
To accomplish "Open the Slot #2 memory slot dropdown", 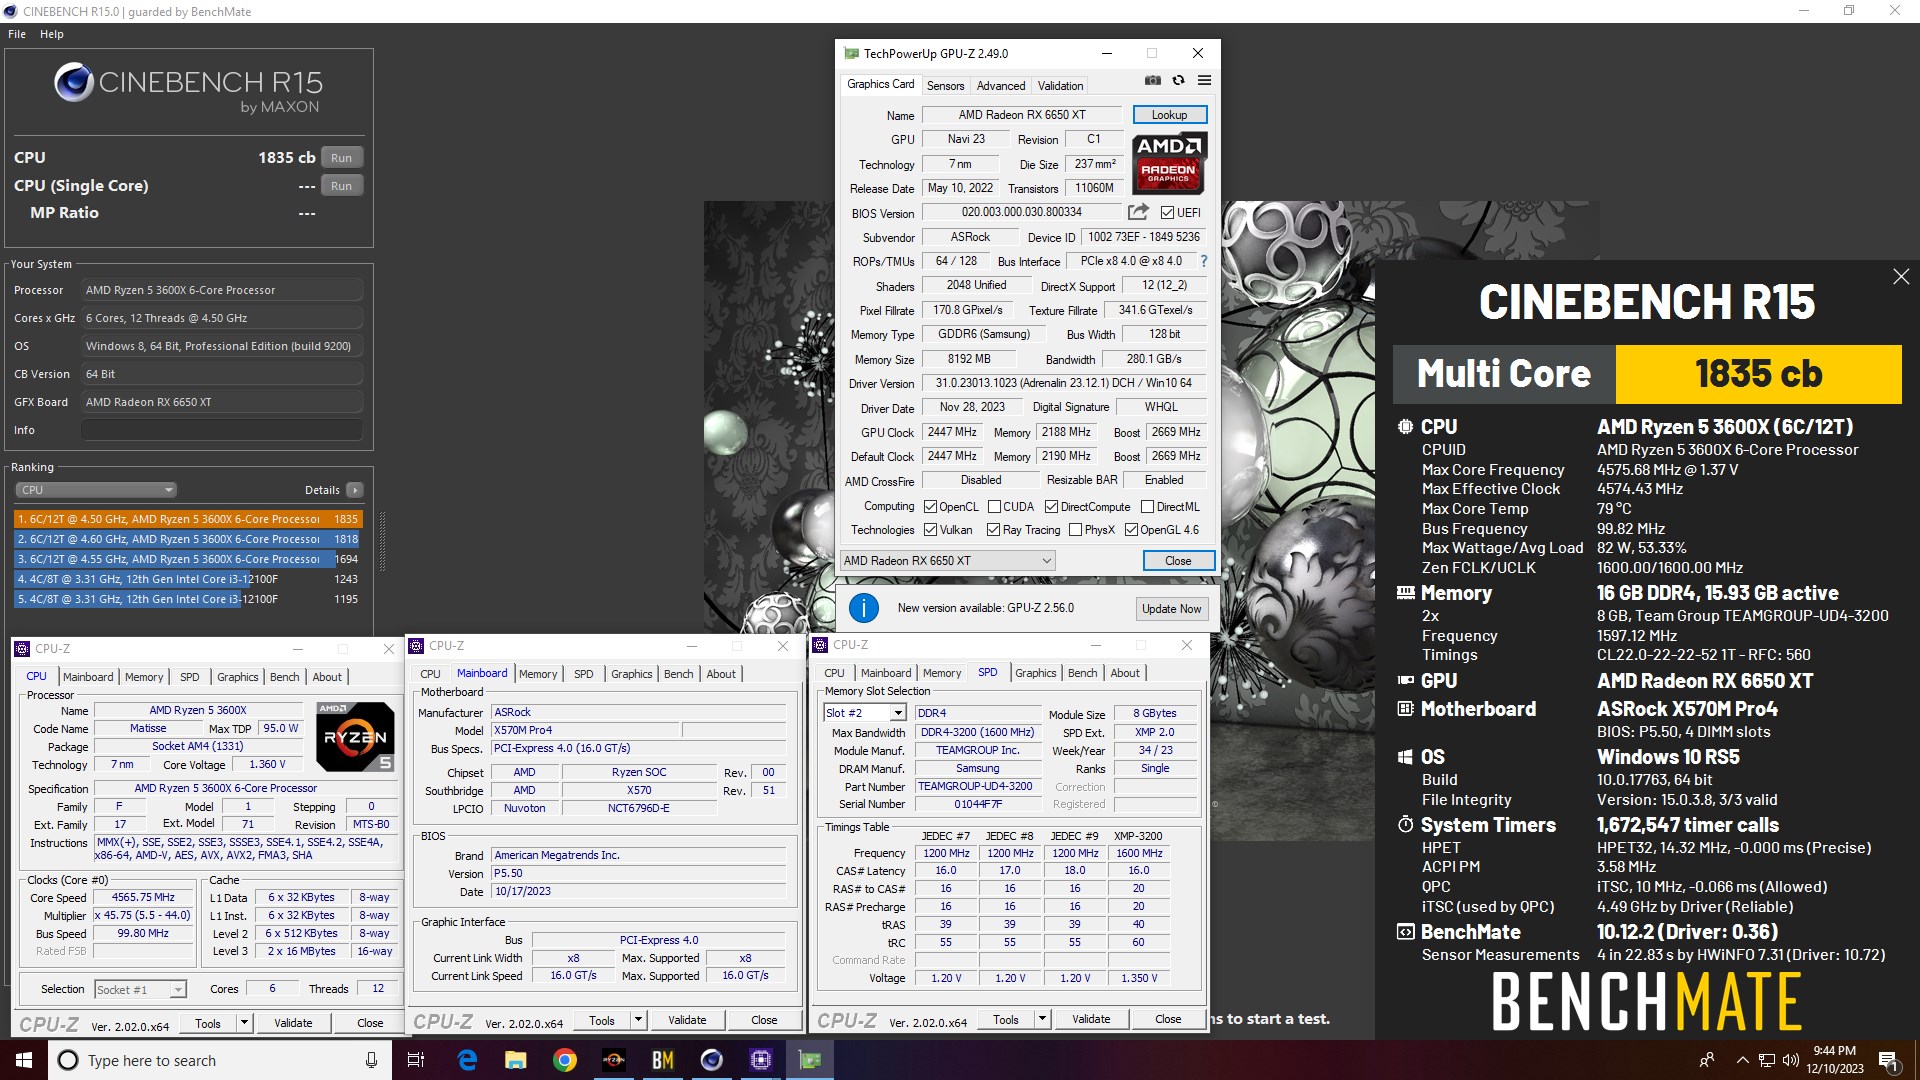I will click(865, 713).
